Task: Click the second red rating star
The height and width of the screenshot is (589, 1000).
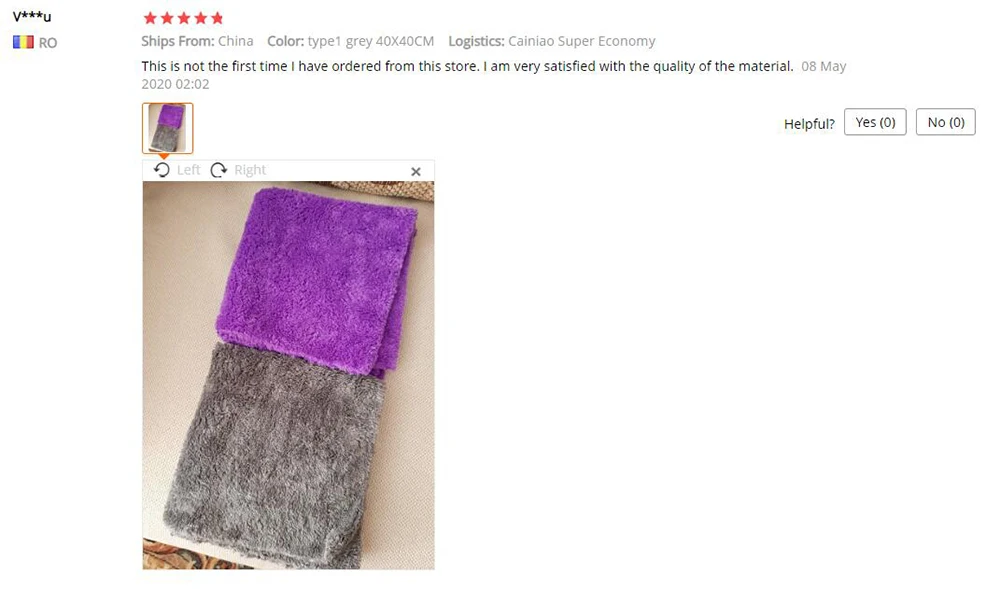Action: pyautogui.click(x=167, y=18)
